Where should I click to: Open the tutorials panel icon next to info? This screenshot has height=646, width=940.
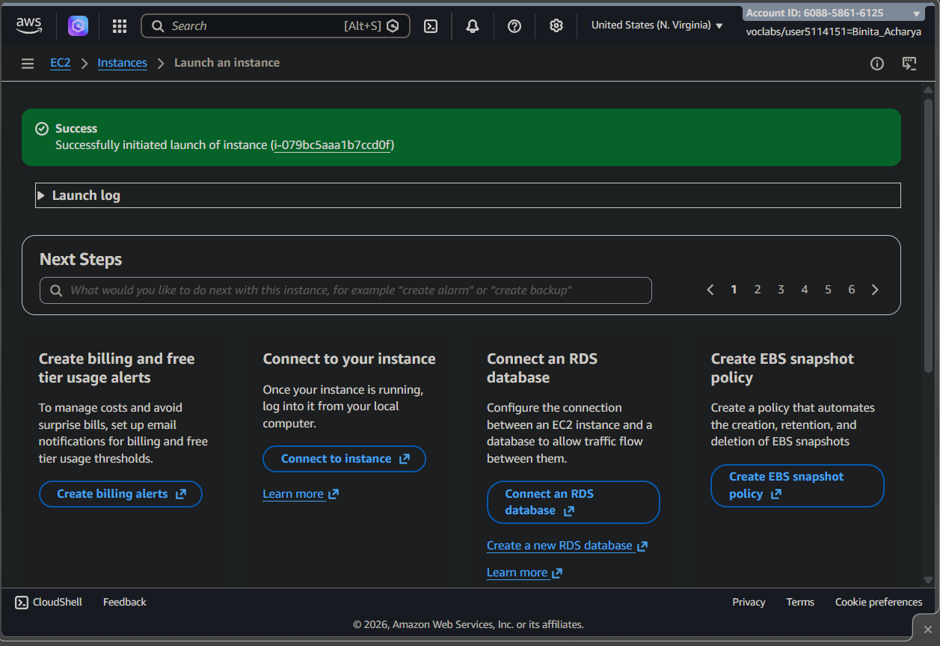click(909, 64)
